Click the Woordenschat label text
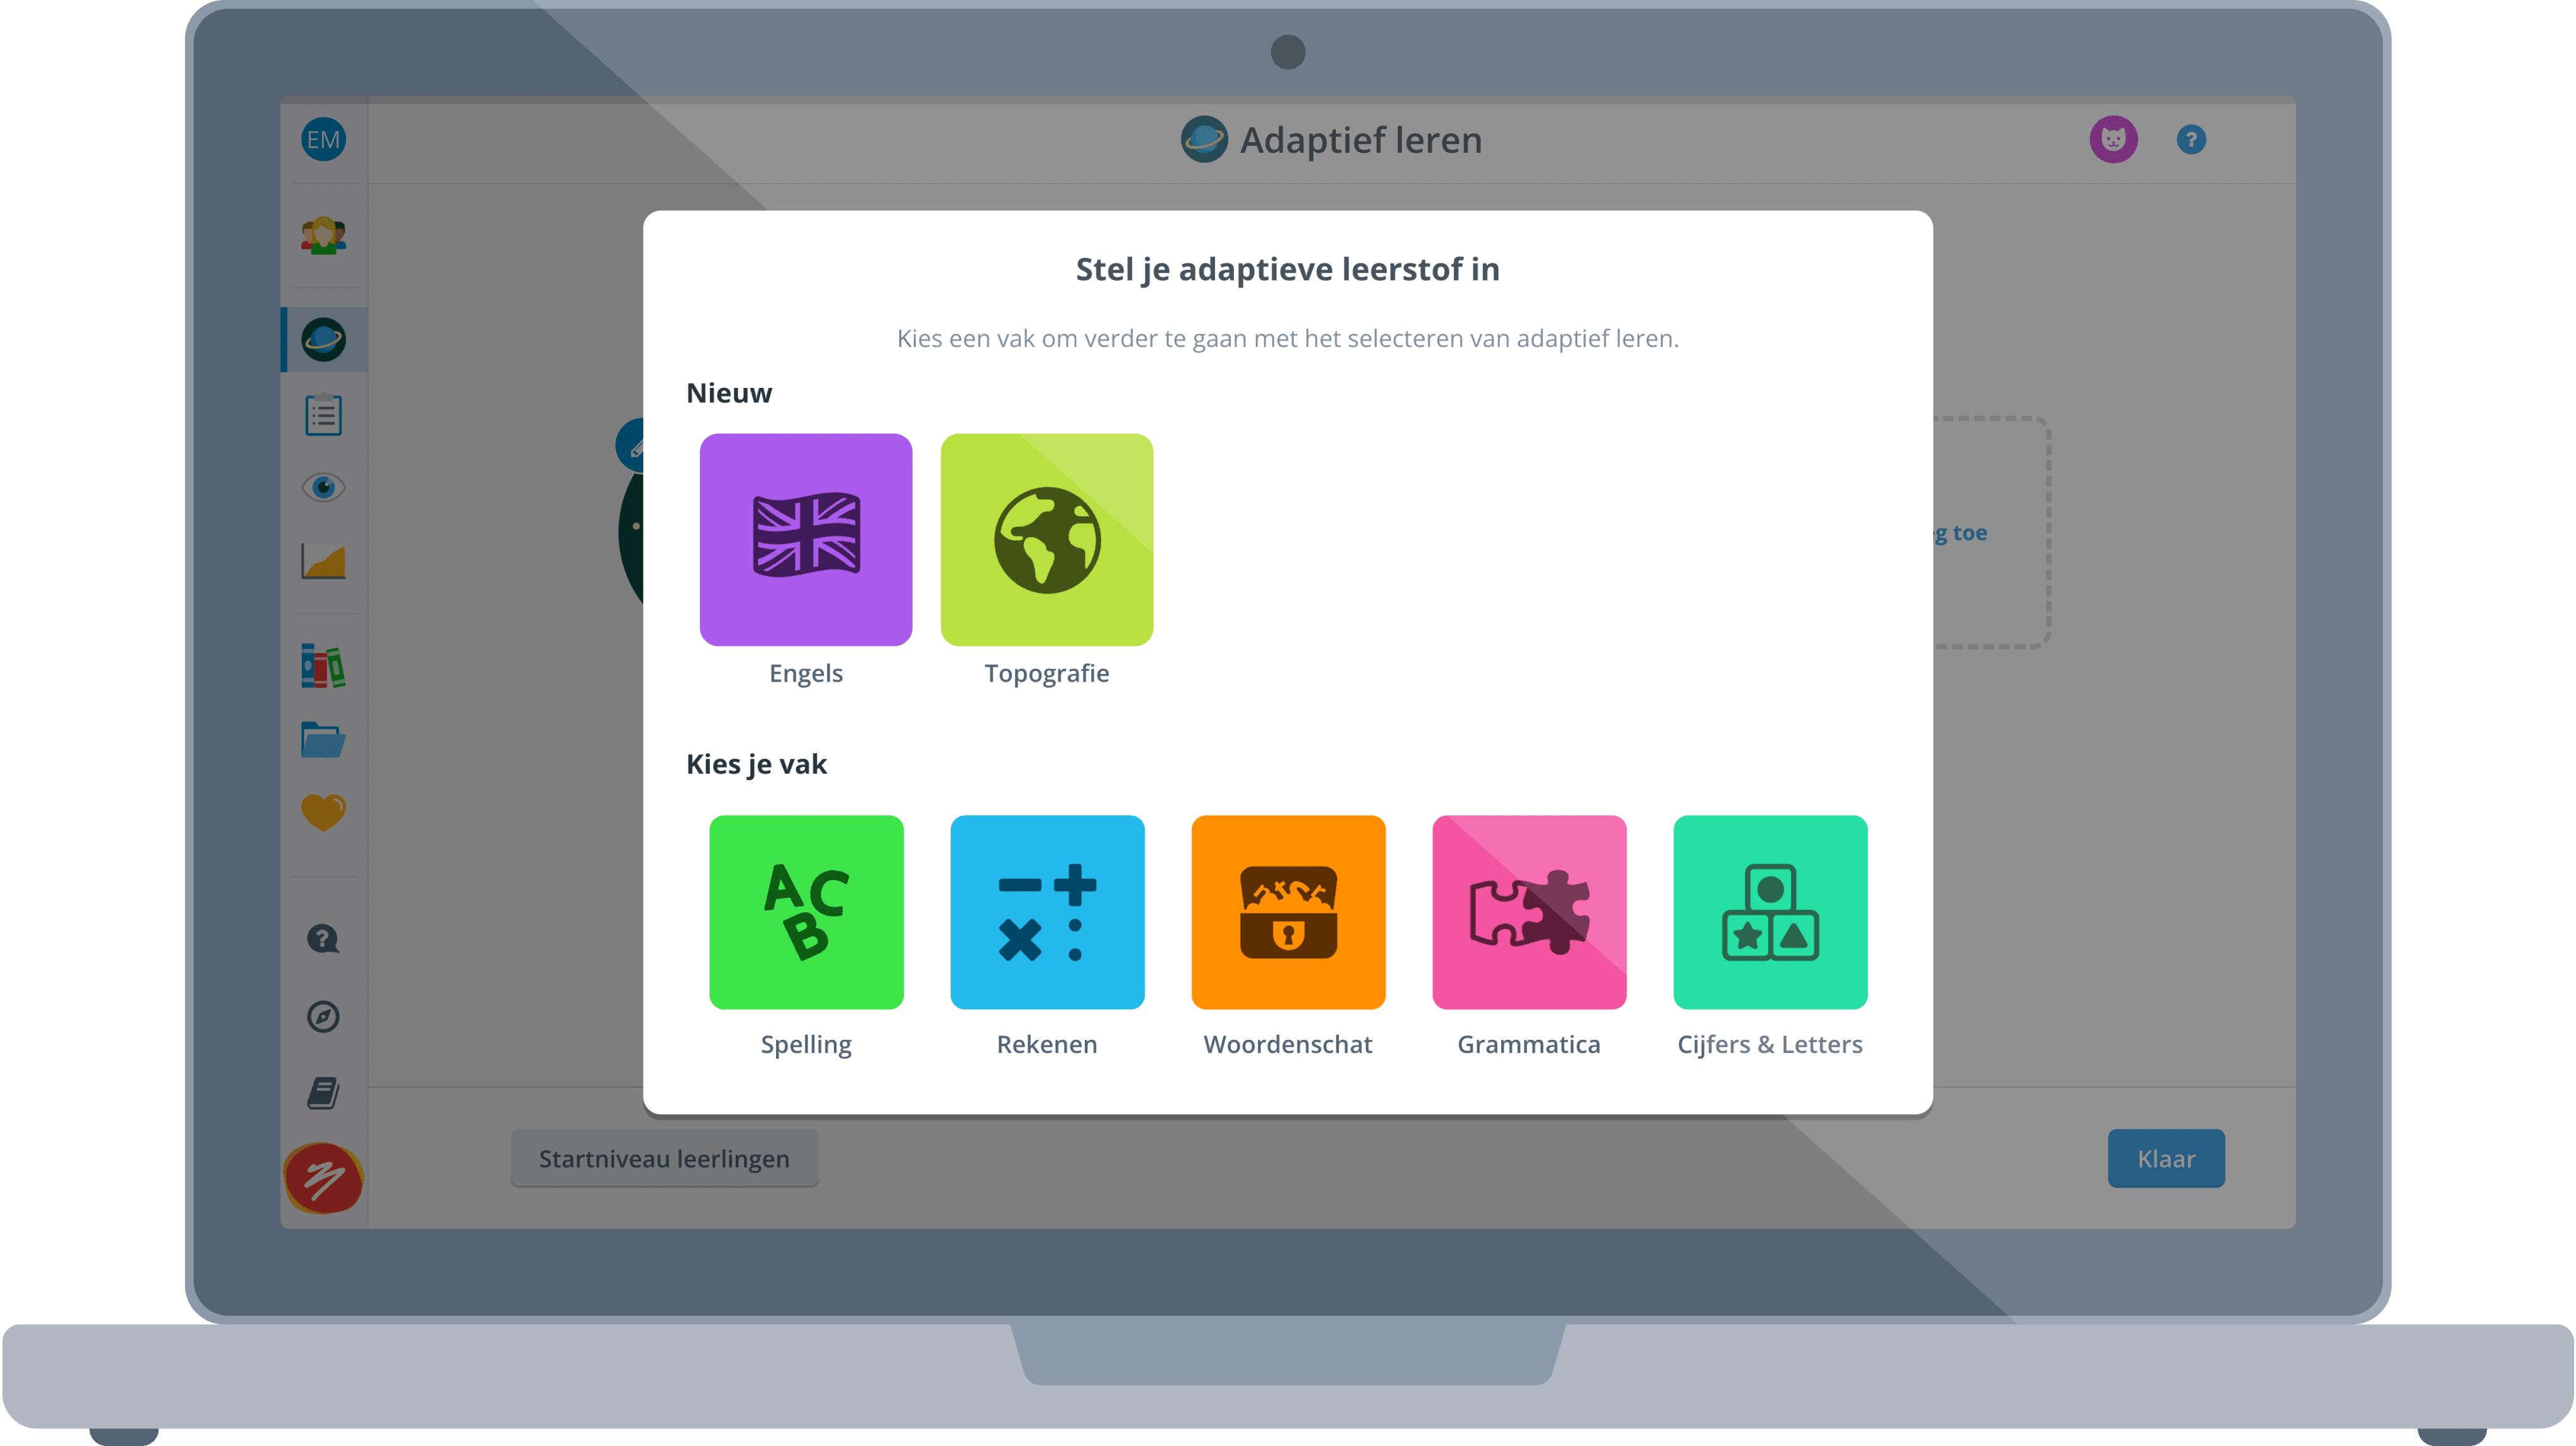 [x=1288, y=1044]
